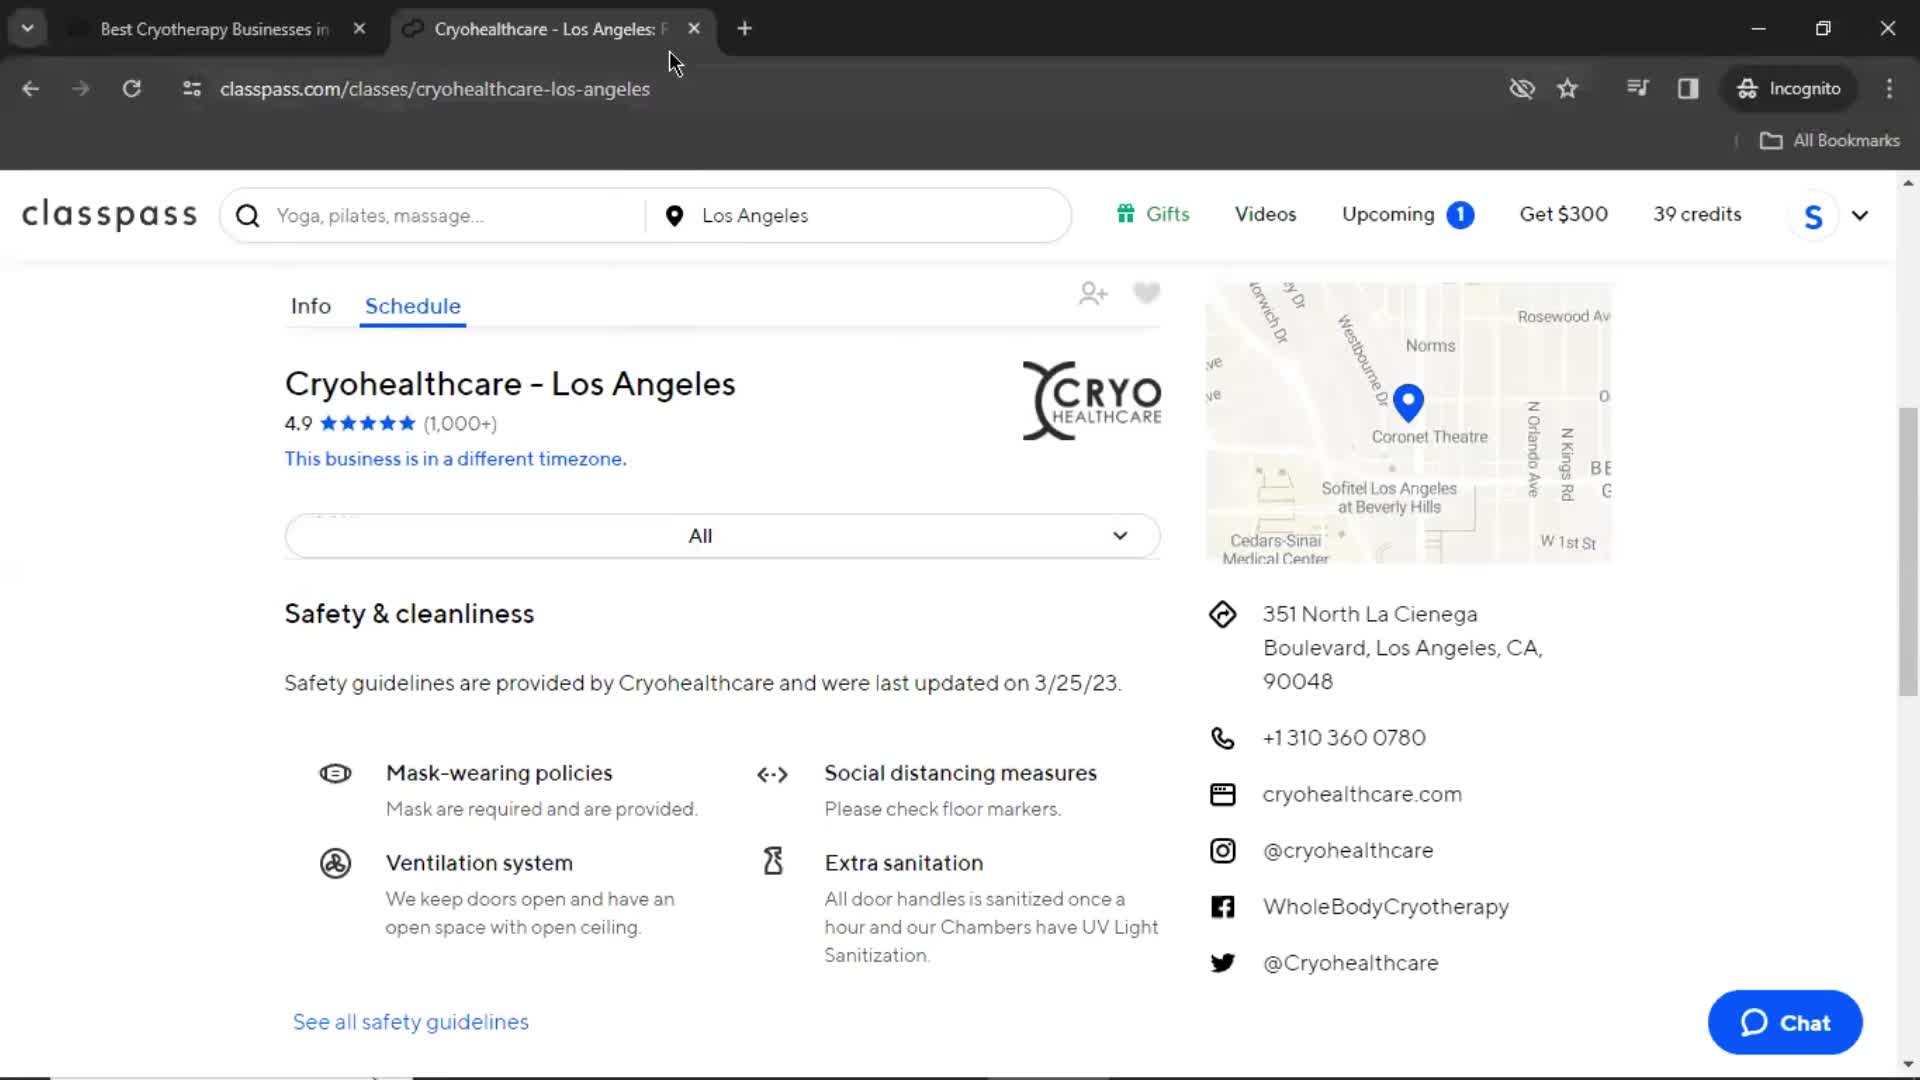Image resolution: width=1920 pixels, height=1080 pixels.
Task: Click the search magnifier icon
Action: 247,216
